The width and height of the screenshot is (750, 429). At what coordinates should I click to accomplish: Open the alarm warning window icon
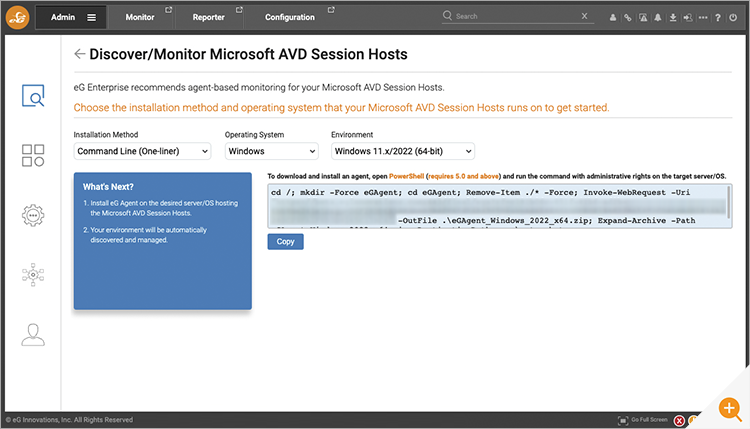coord(643,18)
